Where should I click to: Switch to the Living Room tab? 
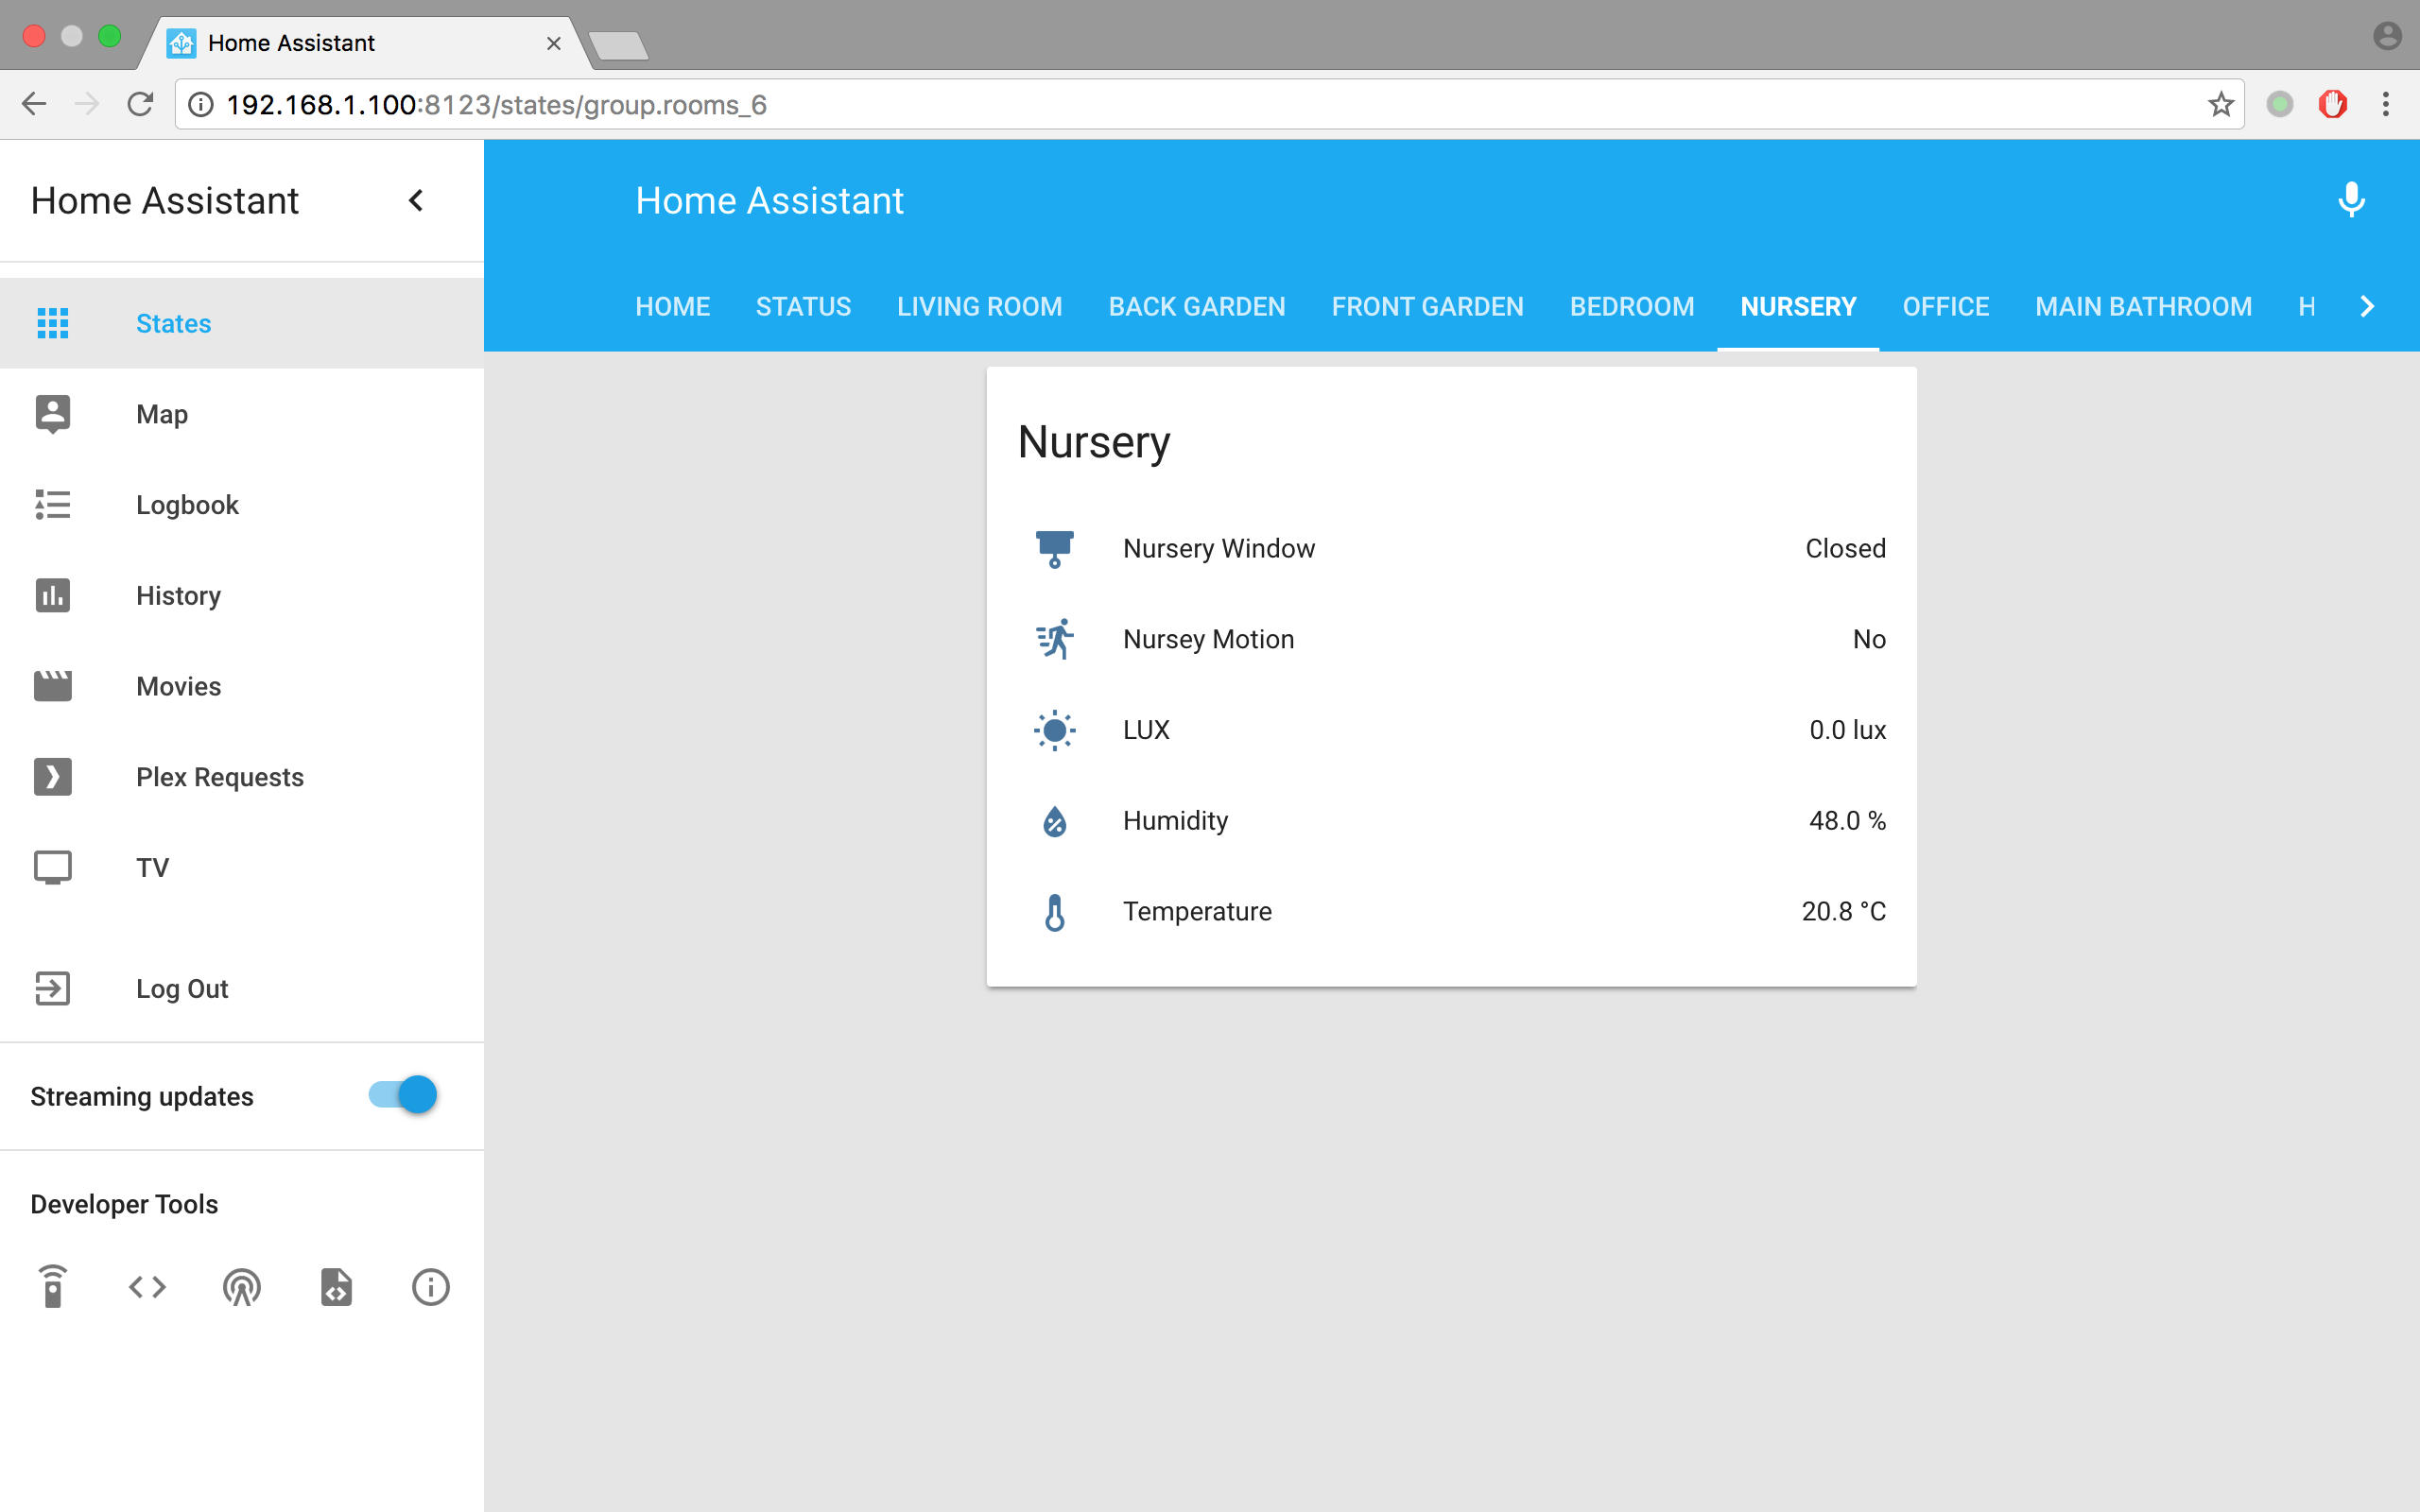(979, 306)
